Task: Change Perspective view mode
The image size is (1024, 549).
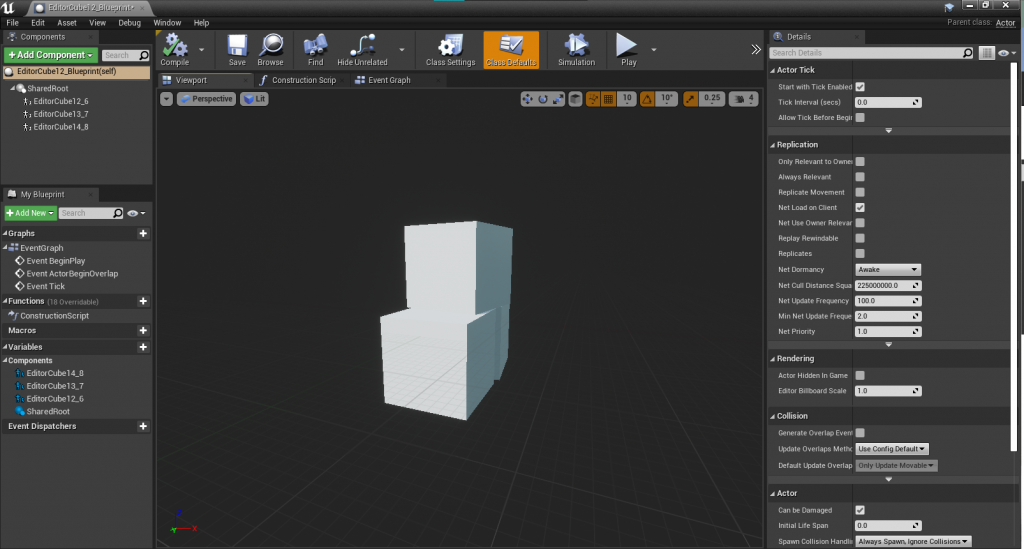Action: [206, 99]
